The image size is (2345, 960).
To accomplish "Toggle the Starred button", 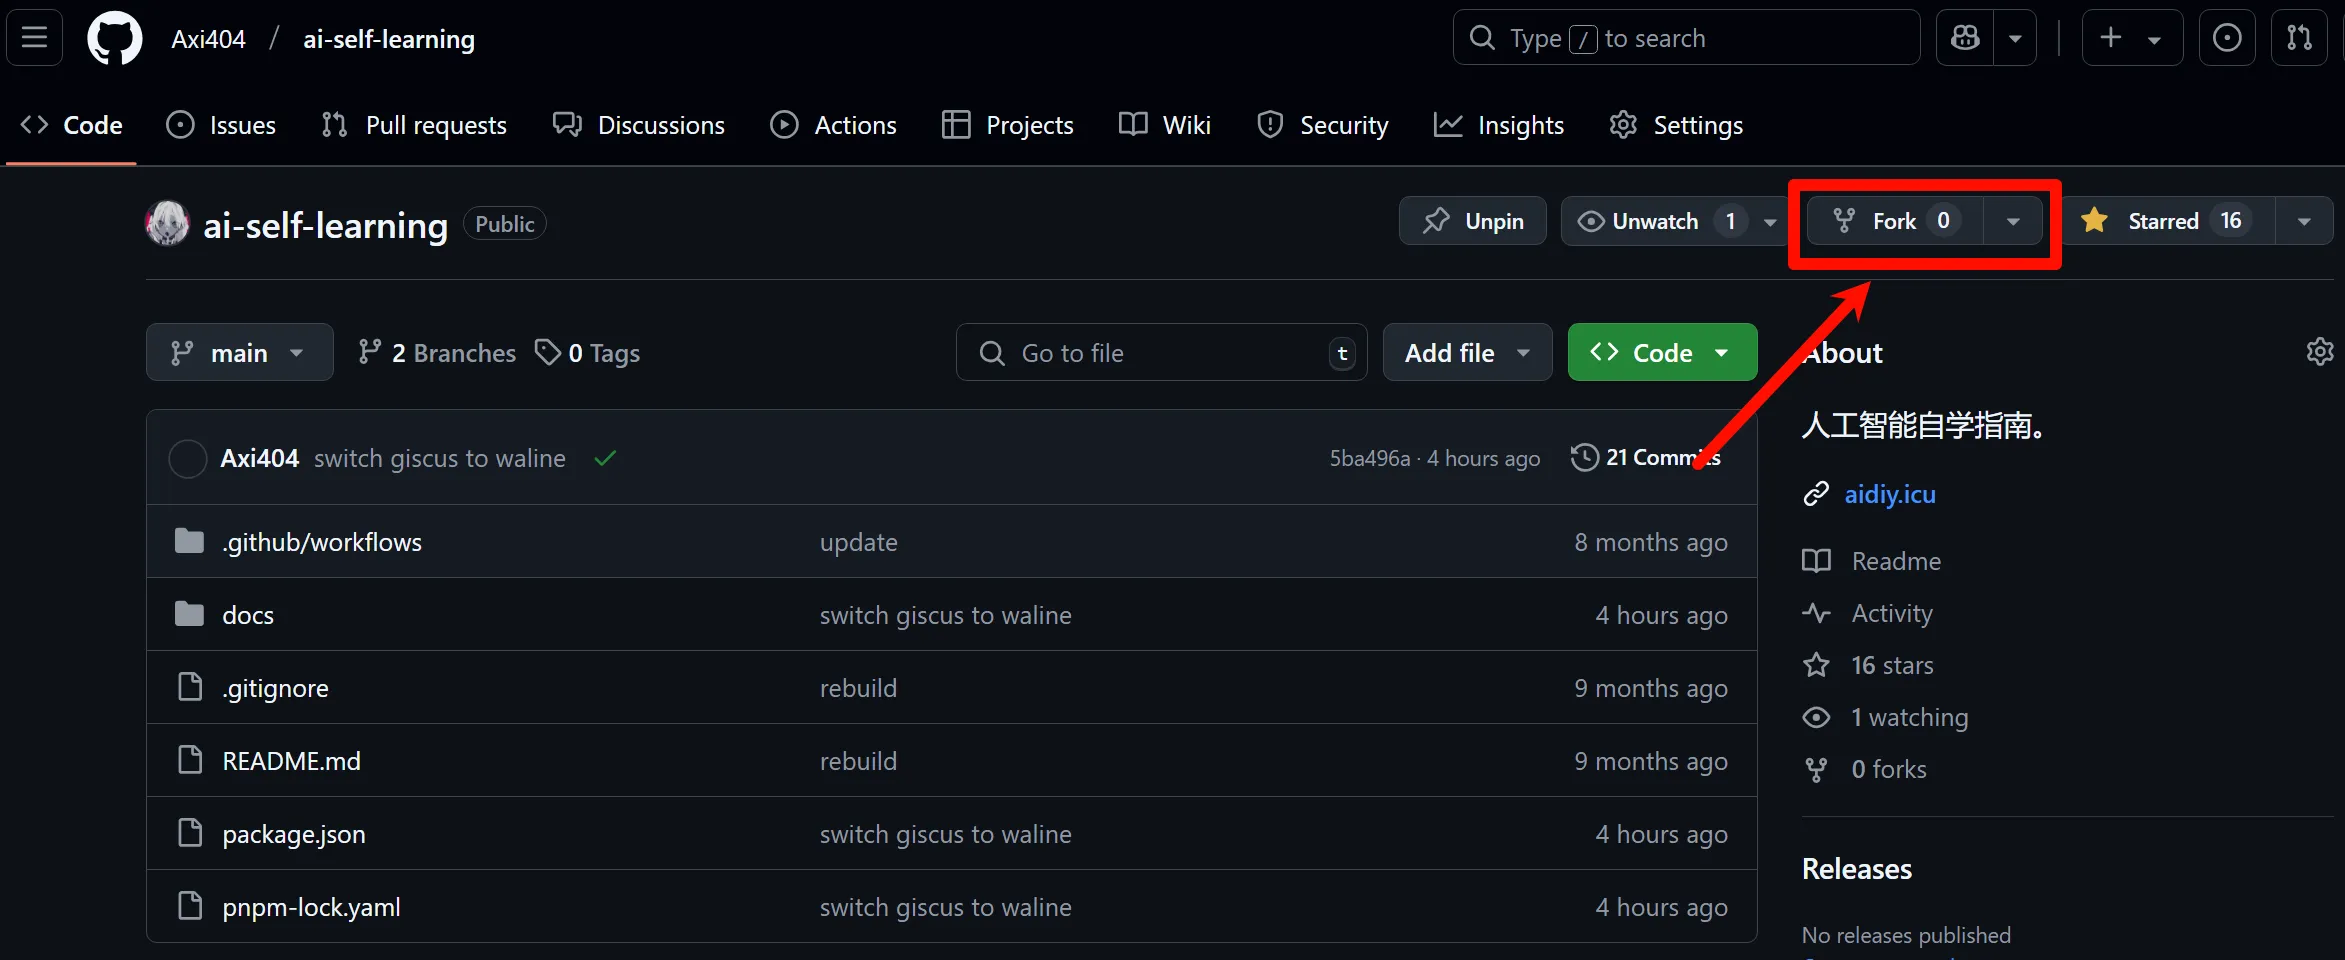I will coord(2168,221).
